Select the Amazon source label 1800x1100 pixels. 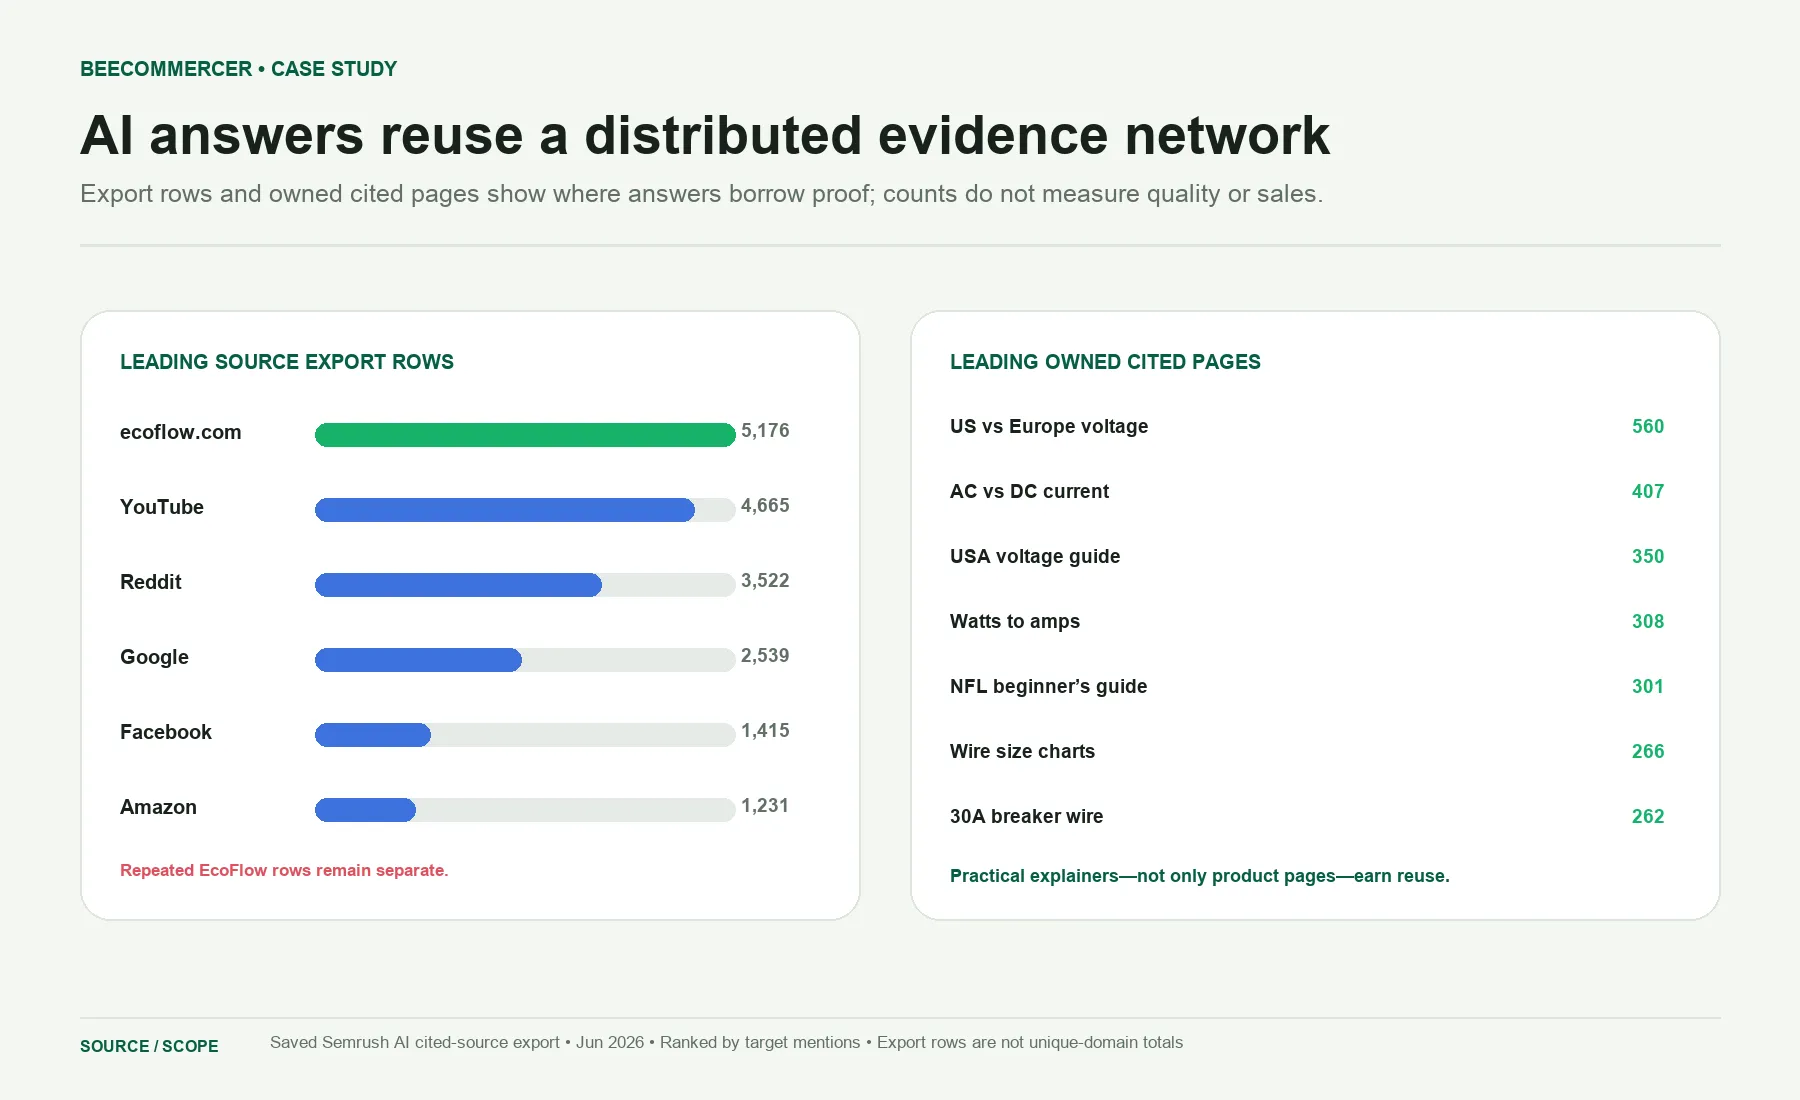coord(158,807)
